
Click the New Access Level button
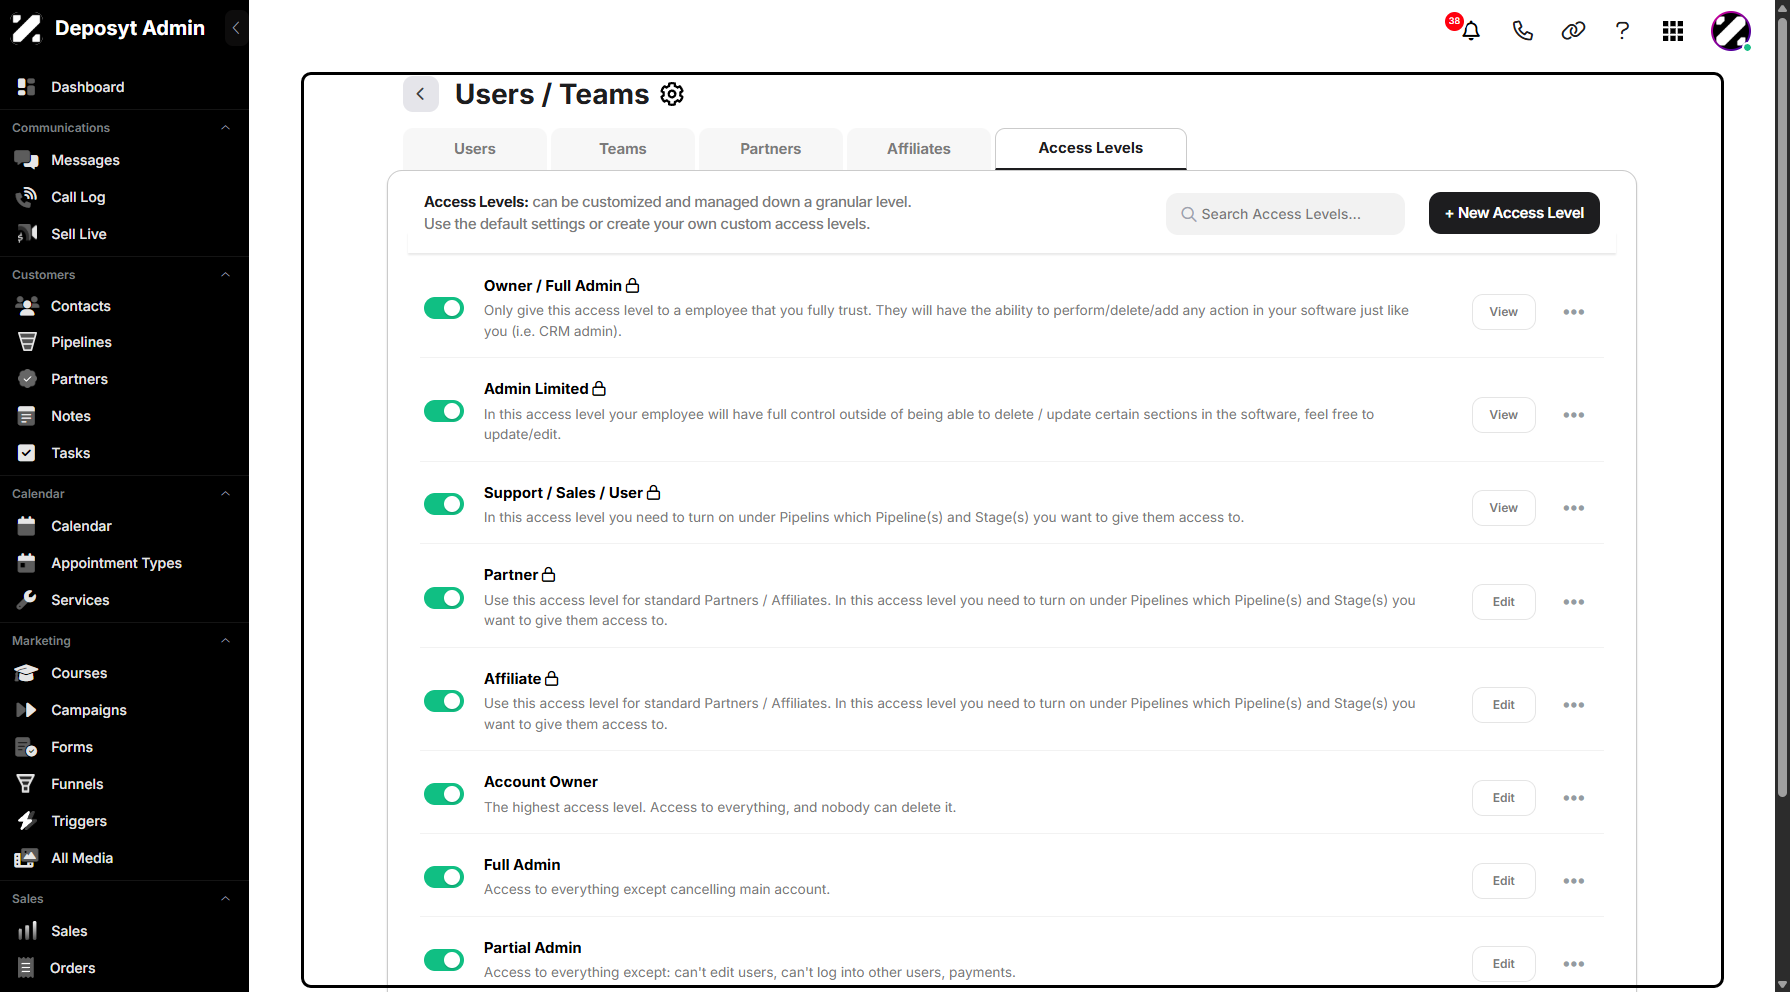click(x=1514, y=213)
